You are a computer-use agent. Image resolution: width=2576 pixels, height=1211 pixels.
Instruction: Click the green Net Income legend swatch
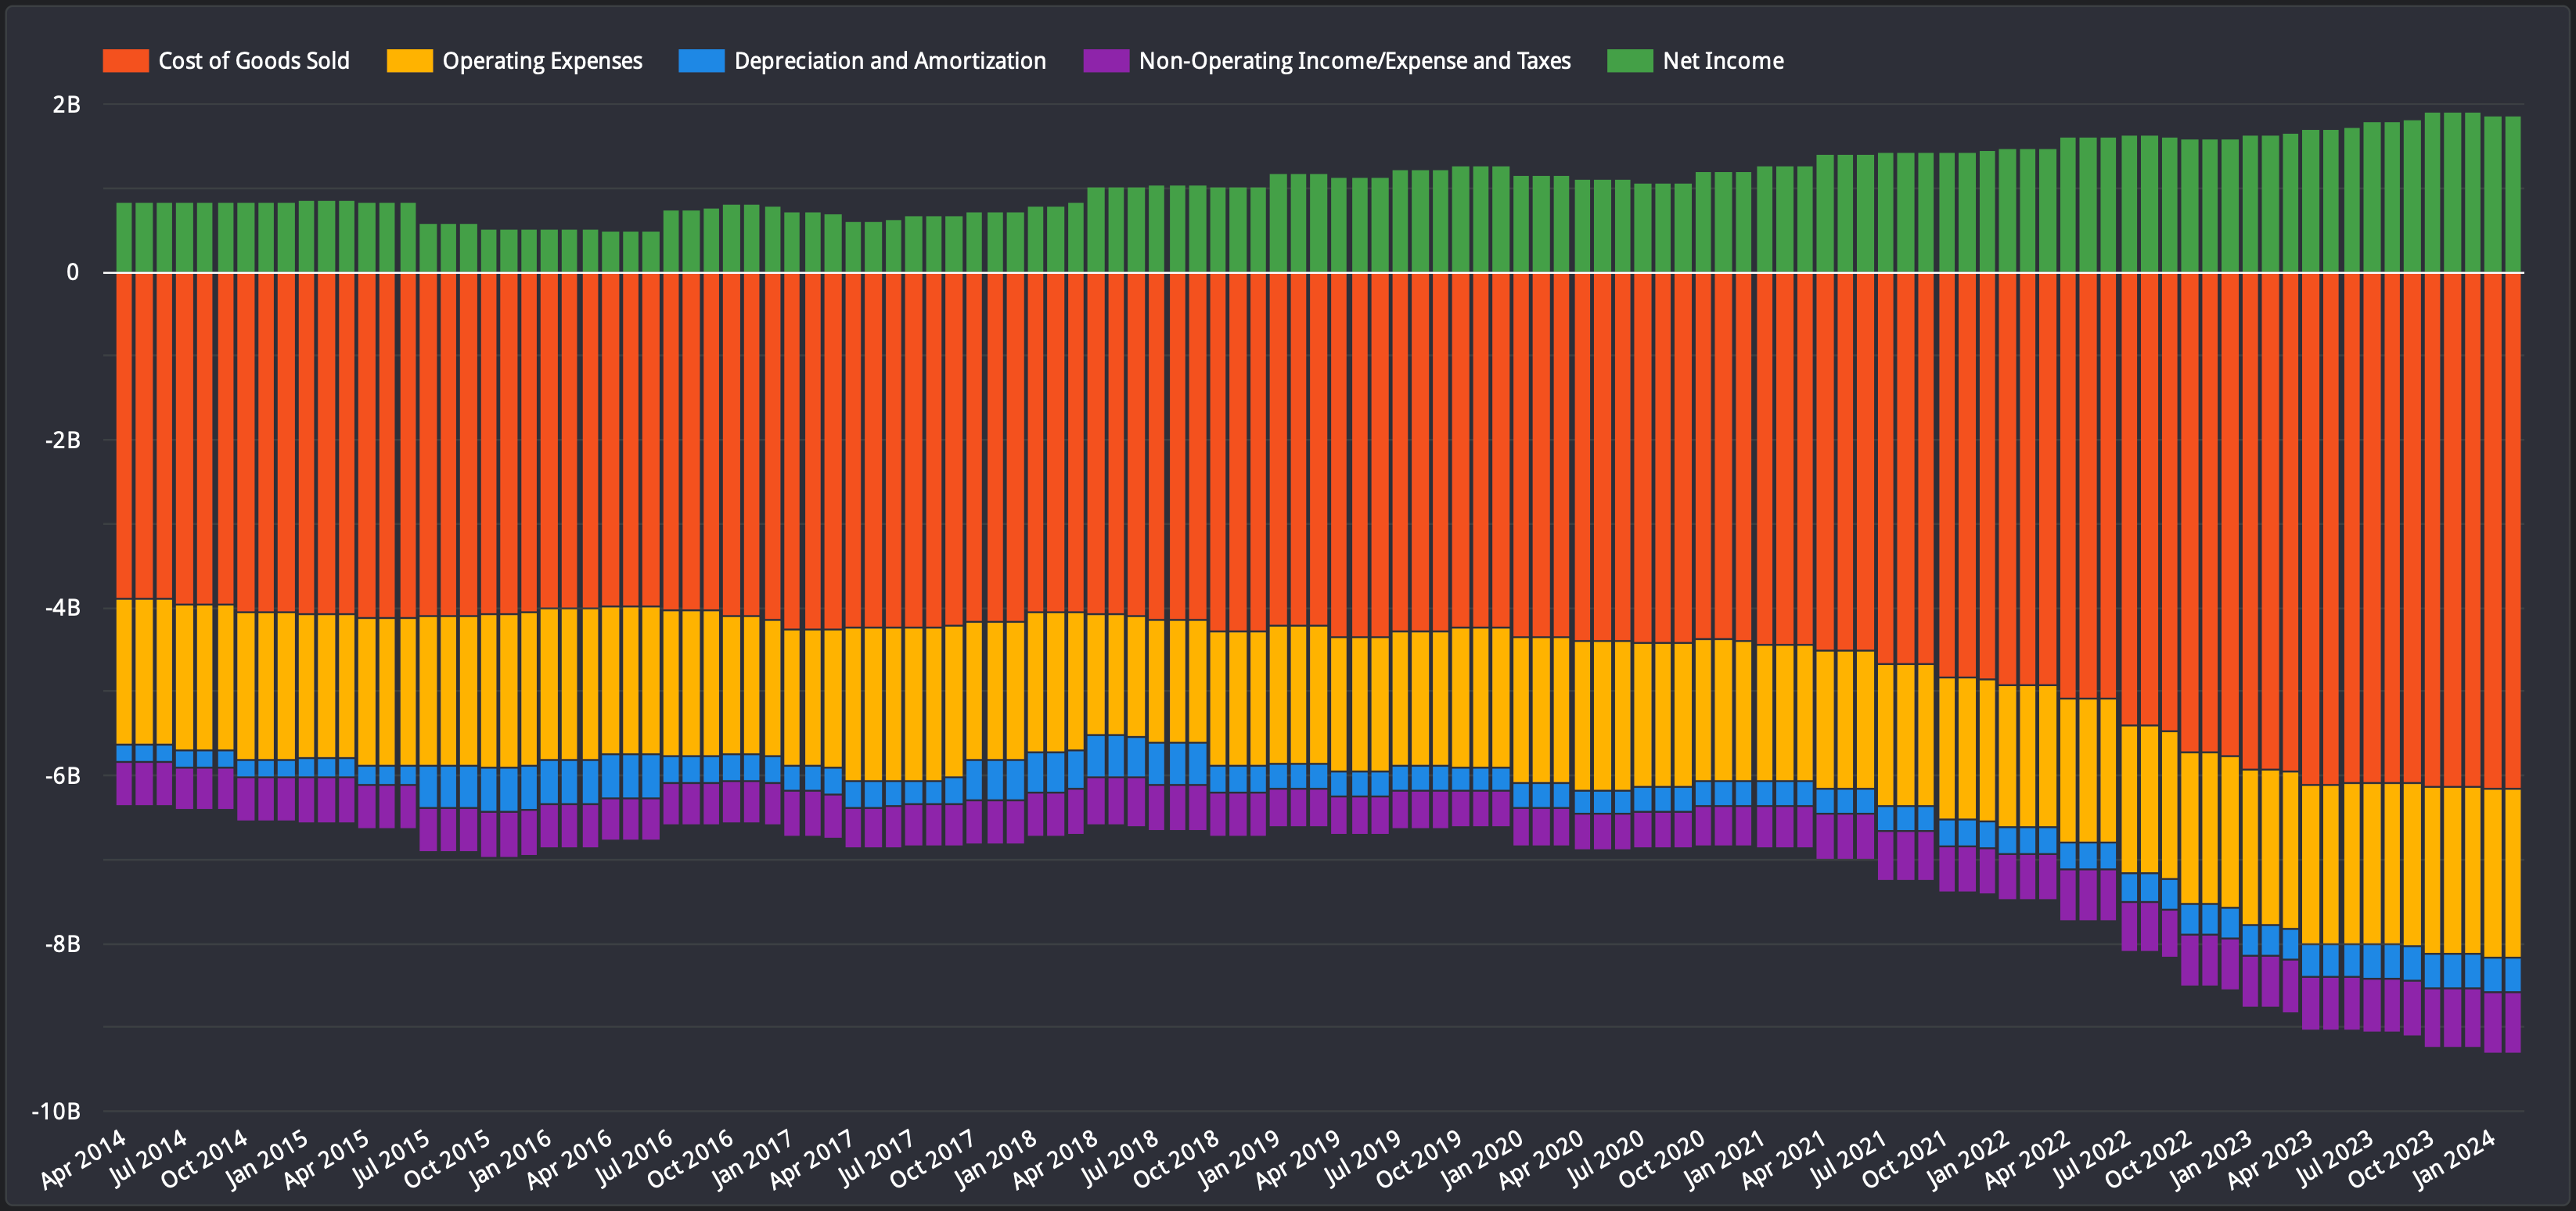[1630, 61]
